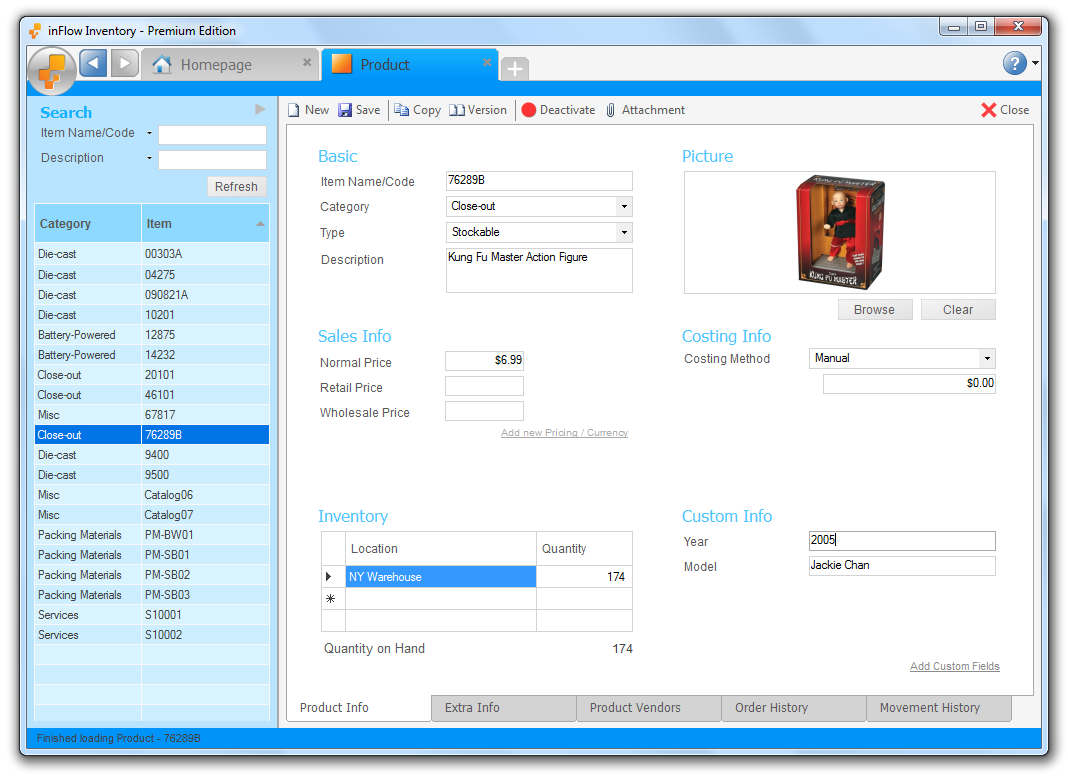
Task: Add a new tab with plus button
Action: (x=514, y=68)
